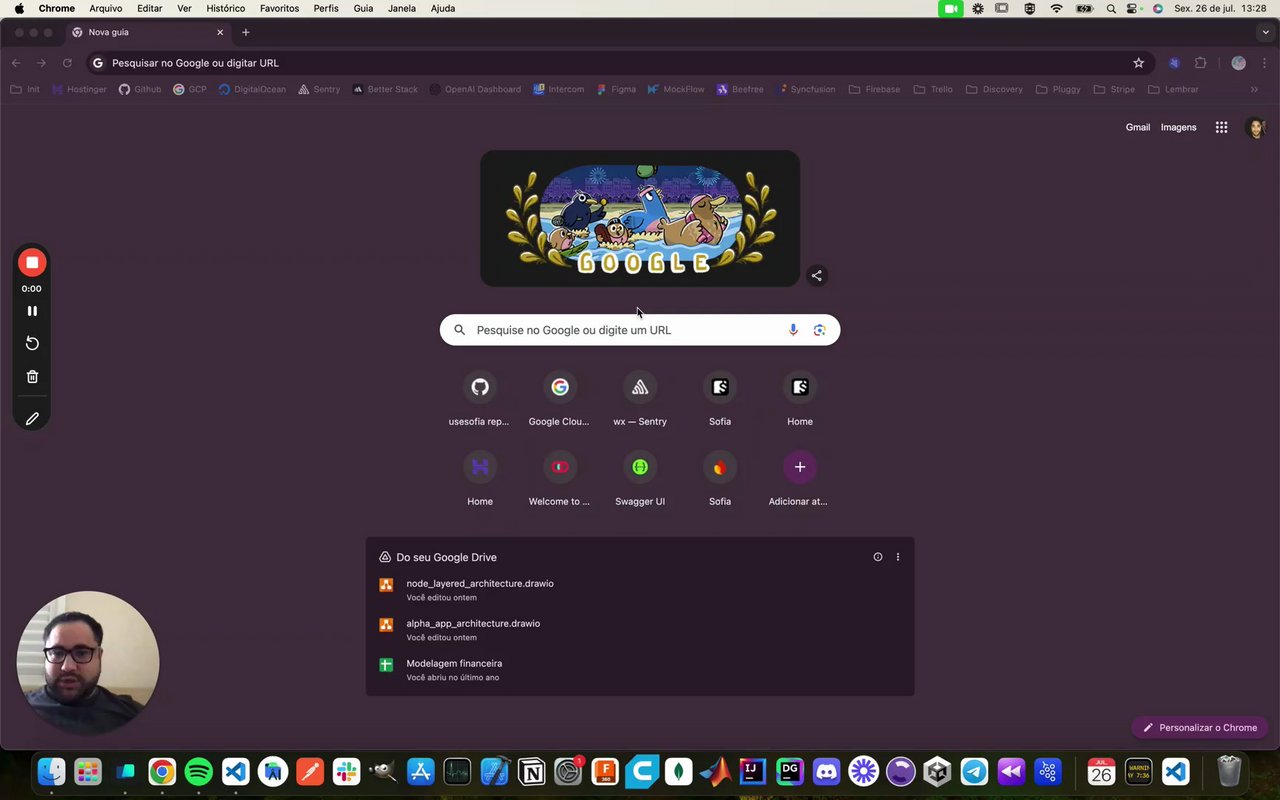
Task: Open the DigitalOcean bookmark
Action: click(x=252, y=89)
